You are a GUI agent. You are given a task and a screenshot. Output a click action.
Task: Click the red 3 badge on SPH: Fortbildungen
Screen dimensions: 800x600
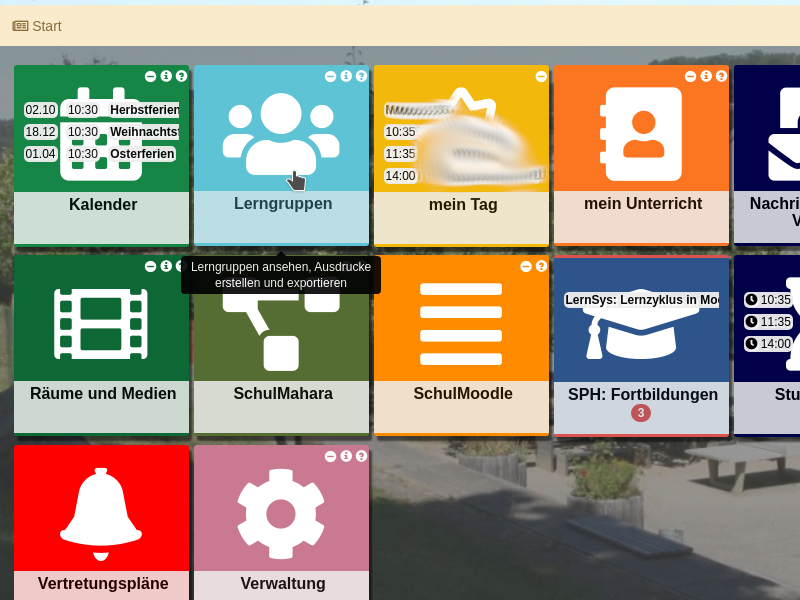pos(641,413)
